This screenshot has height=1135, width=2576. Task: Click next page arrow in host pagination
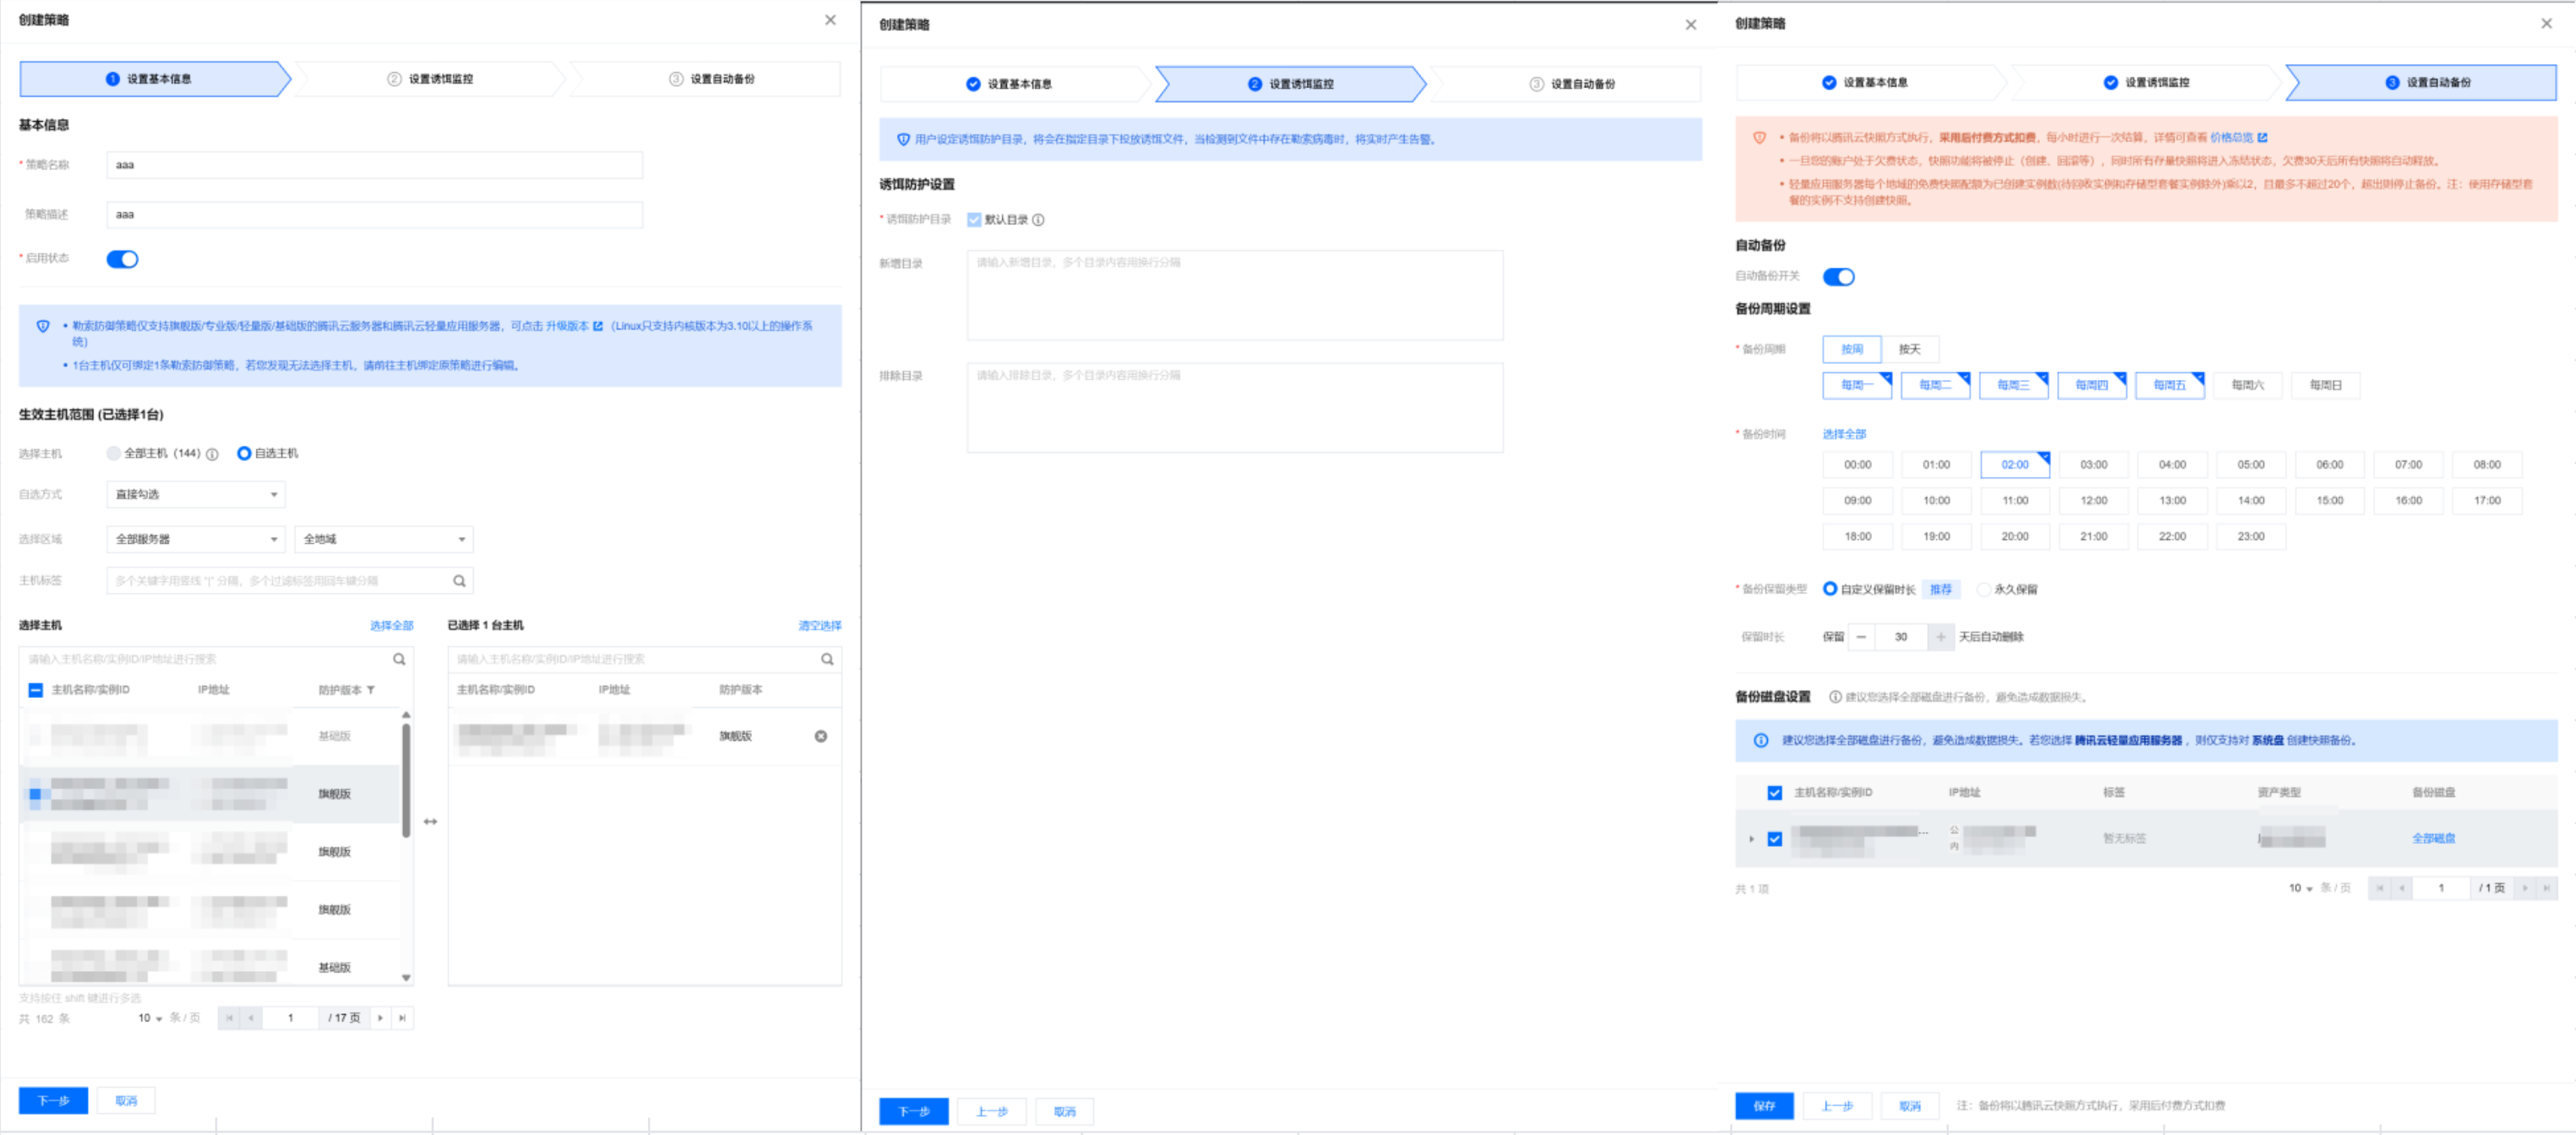click(x=380, y=1018)
